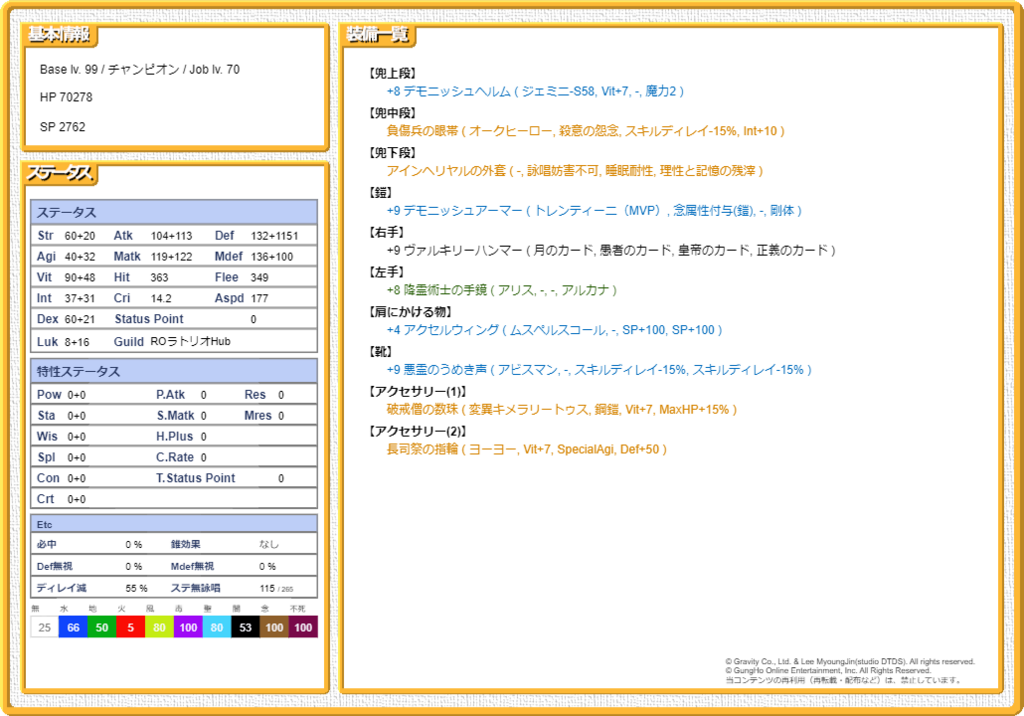
Task: Click the blue water resistance swatch 66
Action: [72, 627]
